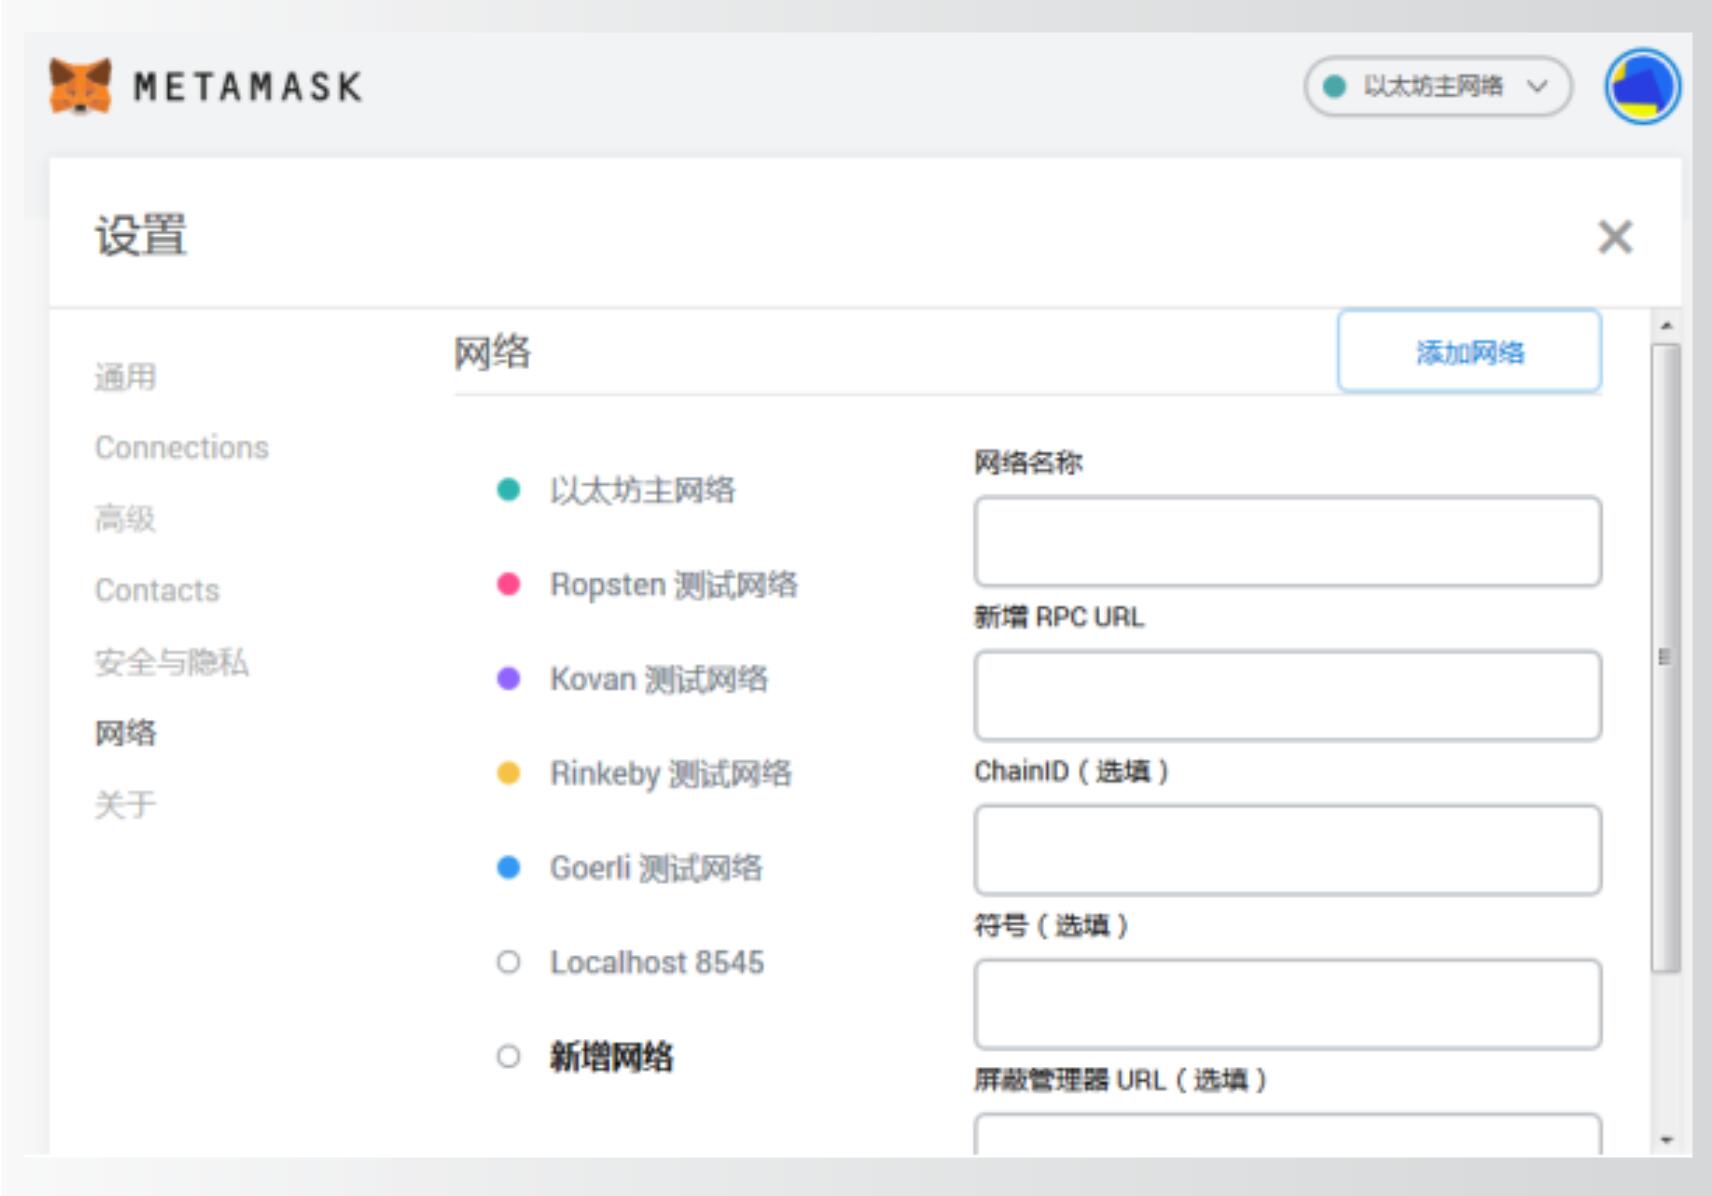1712x1196 pixels.
Task: Open the 安全与隐私 settings tab
Action: click(172, 661)
